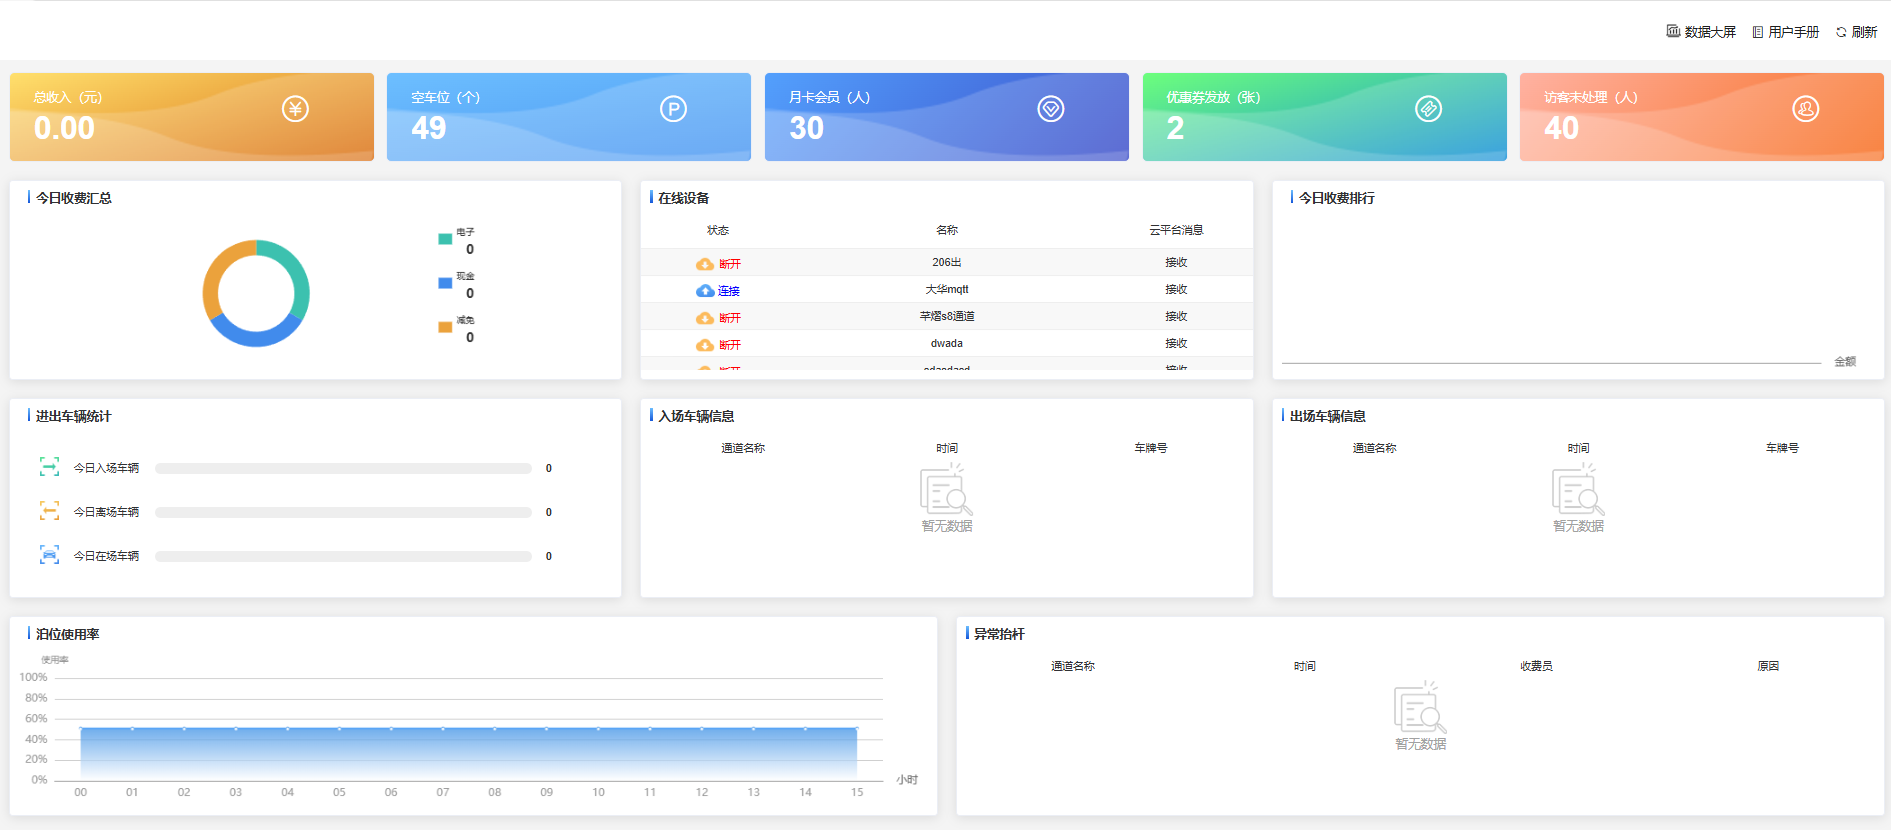Image resolution: width=1891 pixels, height=830 pixels.
Task: Click the 暂无数据 icon in 异常抬杆
Action: [1420, 707]
